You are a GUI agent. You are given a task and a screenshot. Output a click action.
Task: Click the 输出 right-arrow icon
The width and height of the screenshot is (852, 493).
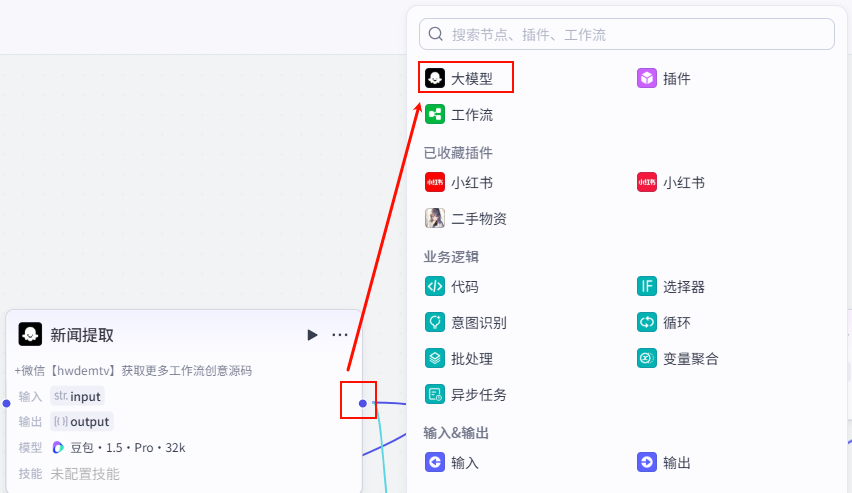point(647,462)
